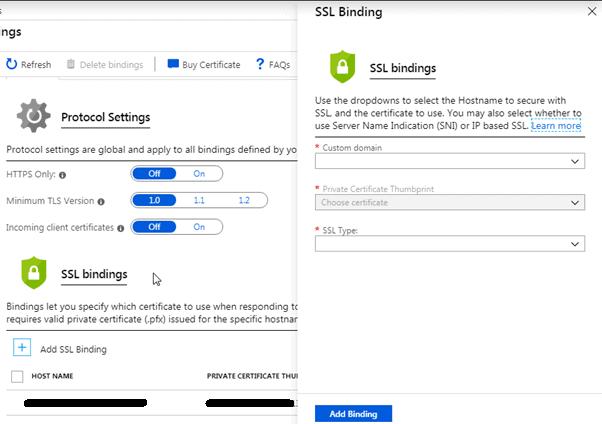
Task: Open the Learn more link
Action: (556, 127)
